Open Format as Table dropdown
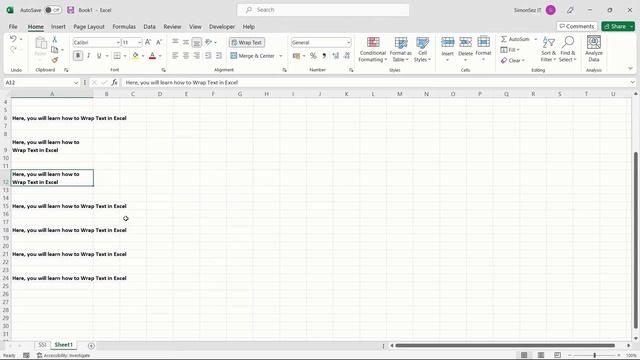Viewport: 640px width, 360px height. pos(400,49)
